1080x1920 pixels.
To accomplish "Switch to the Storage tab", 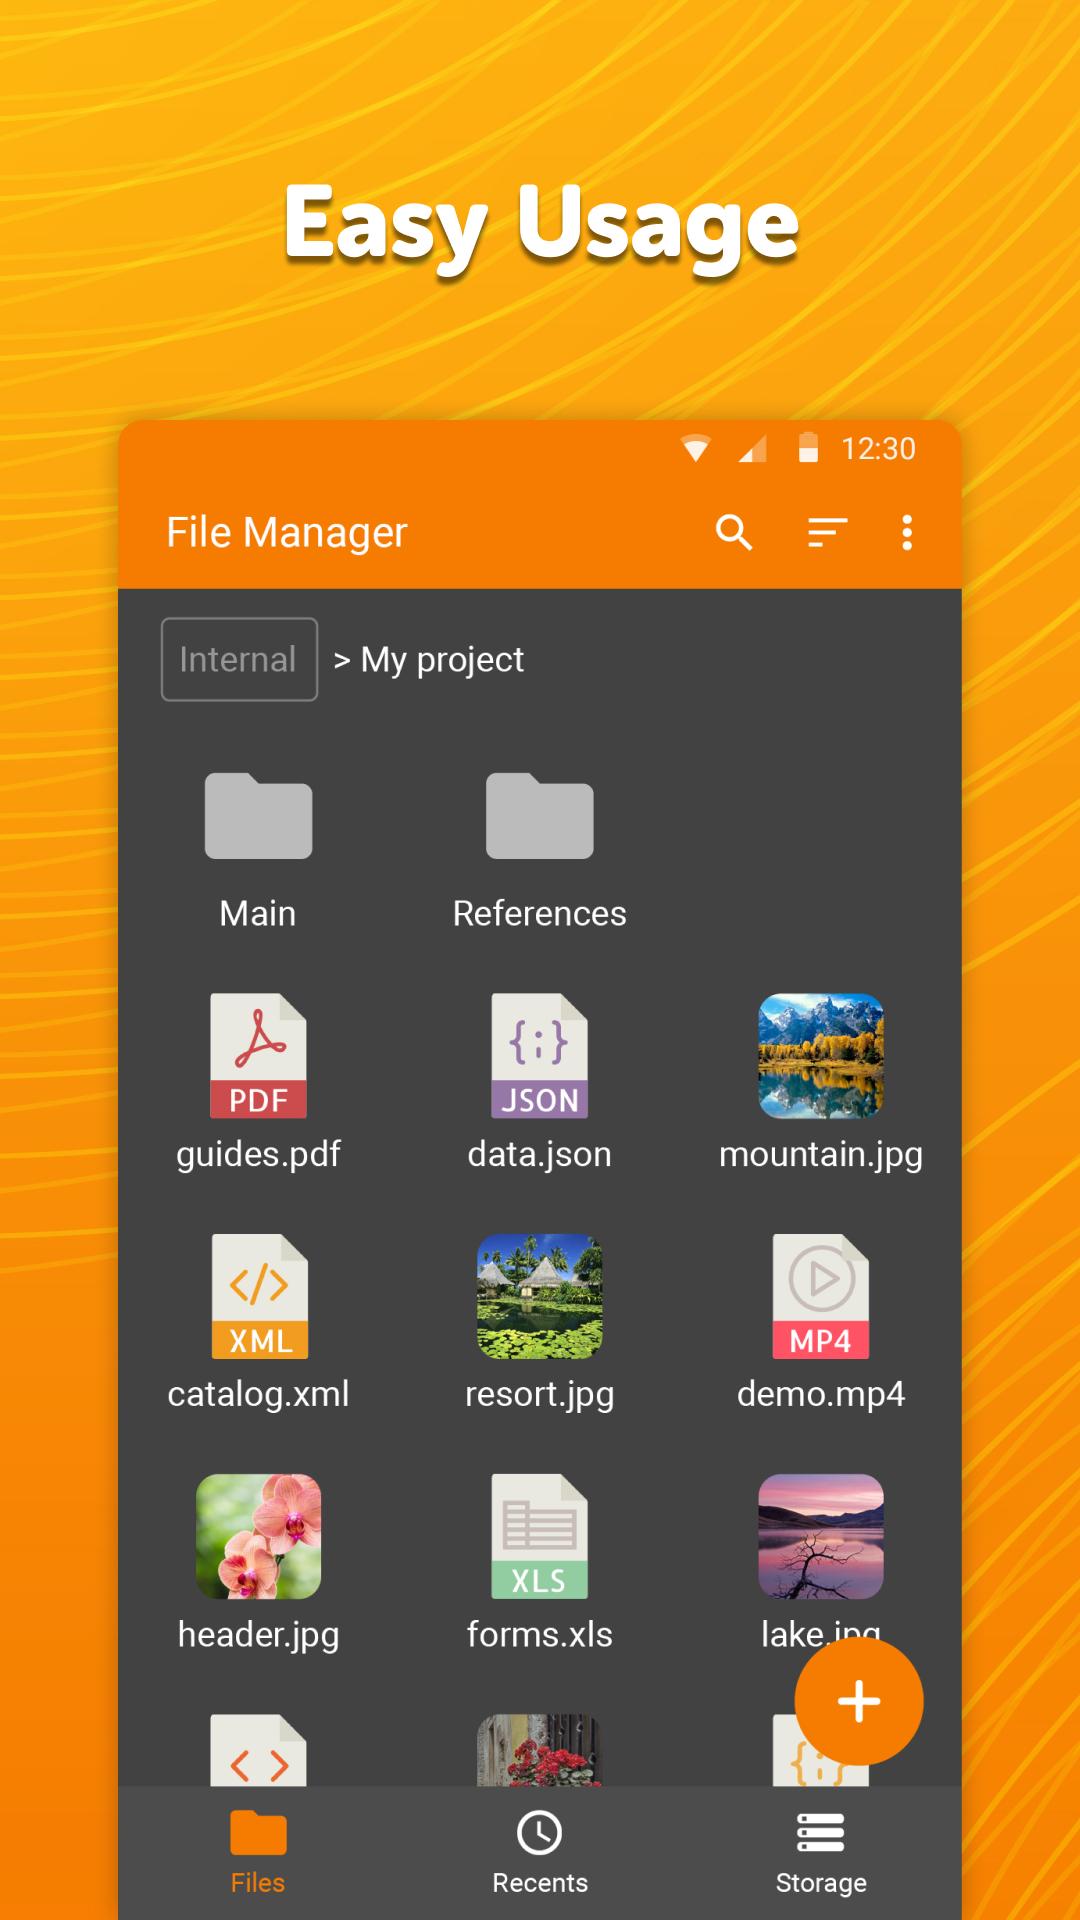I will 821,1851.
